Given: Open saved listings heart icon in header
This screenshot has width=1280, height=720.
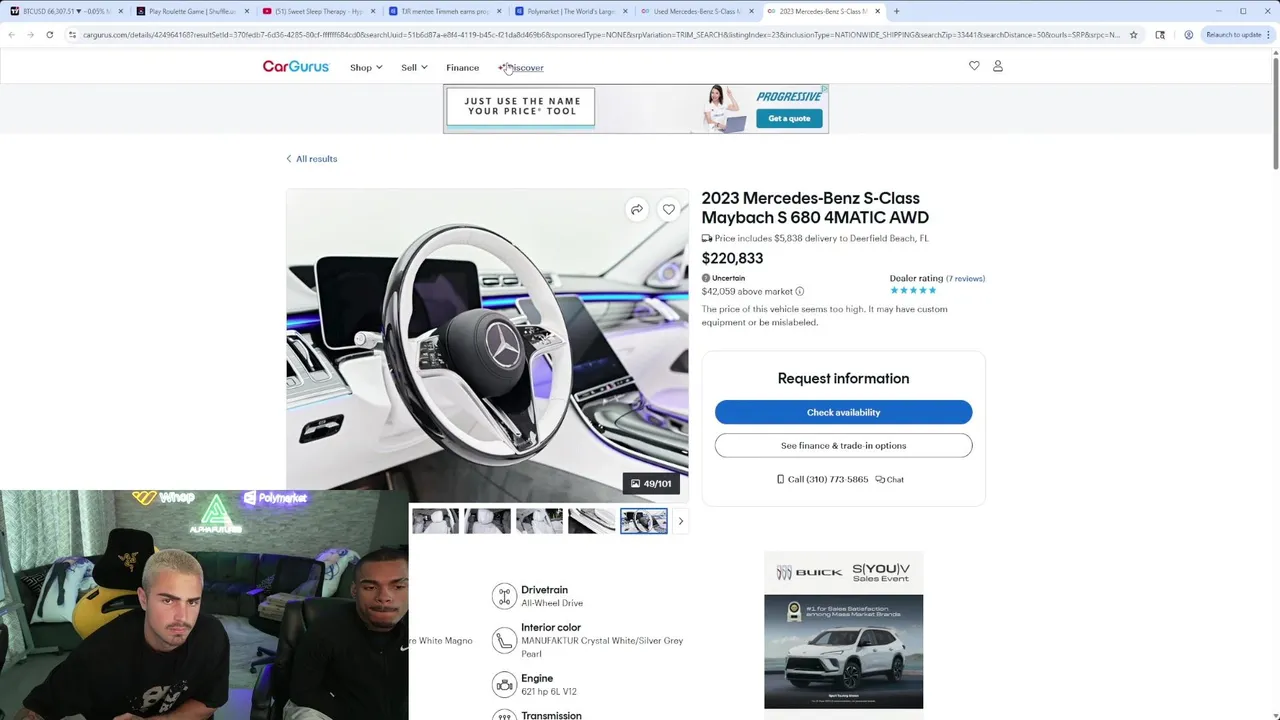Looking at the screenshot, I should point(974,66).
